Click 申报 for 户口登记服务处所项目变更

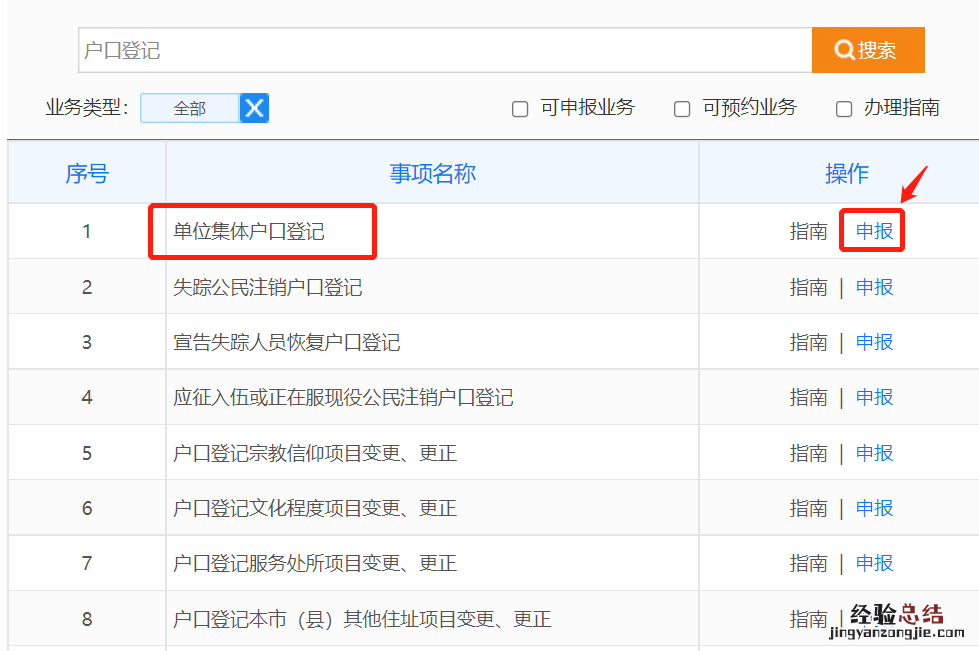coord(874,564)
